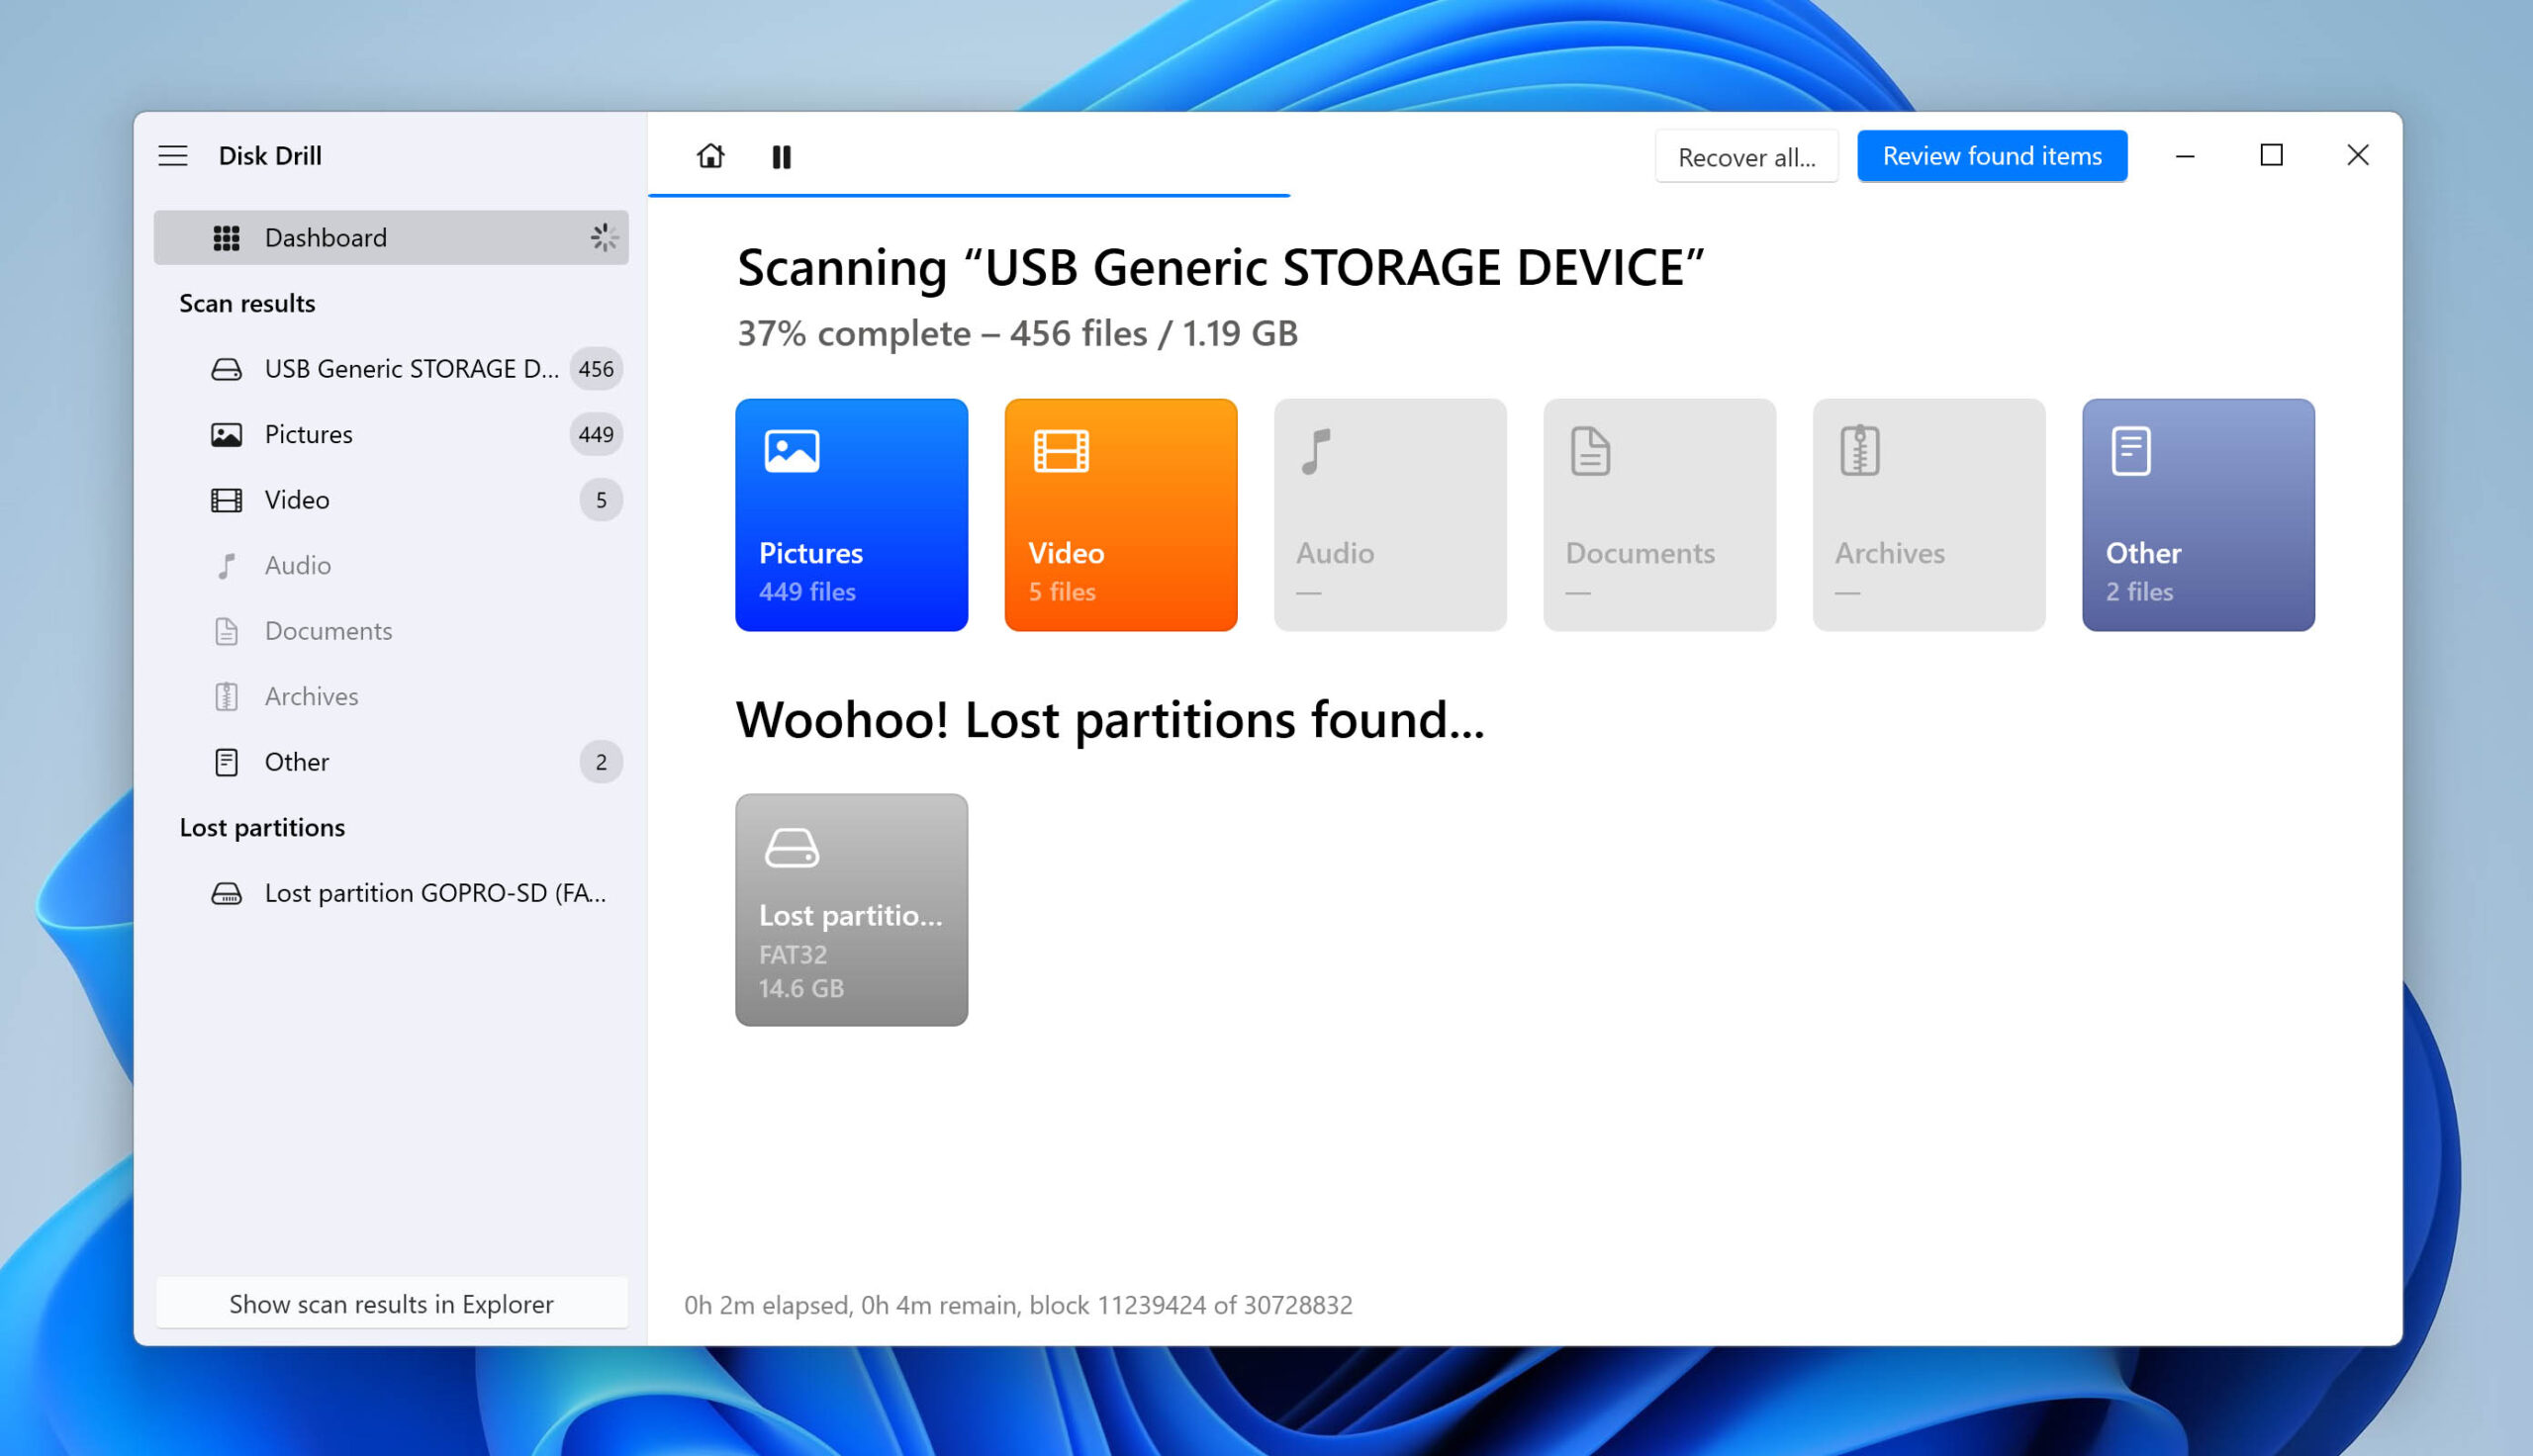Click the picture icon on Pictures card
Viewport: 2533px width, 1456px height.
pyautogui.click(x=792, y=451)
